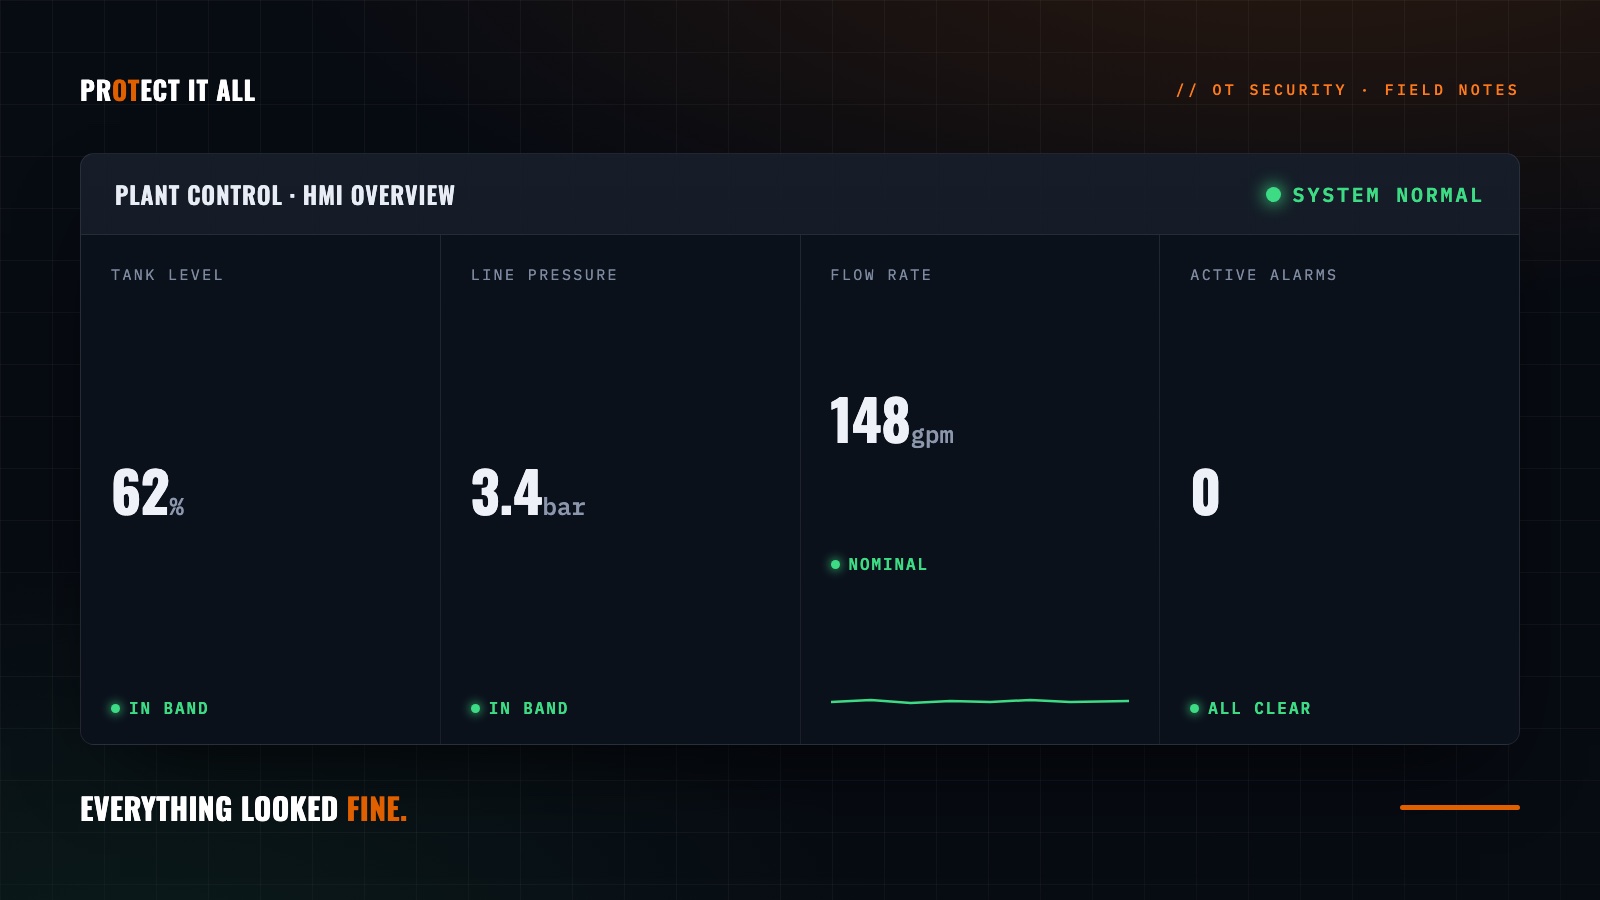Click the Plant Control HMI Overview title
This screenshot has width=1600, height=900.
click(x=285, y=195)
